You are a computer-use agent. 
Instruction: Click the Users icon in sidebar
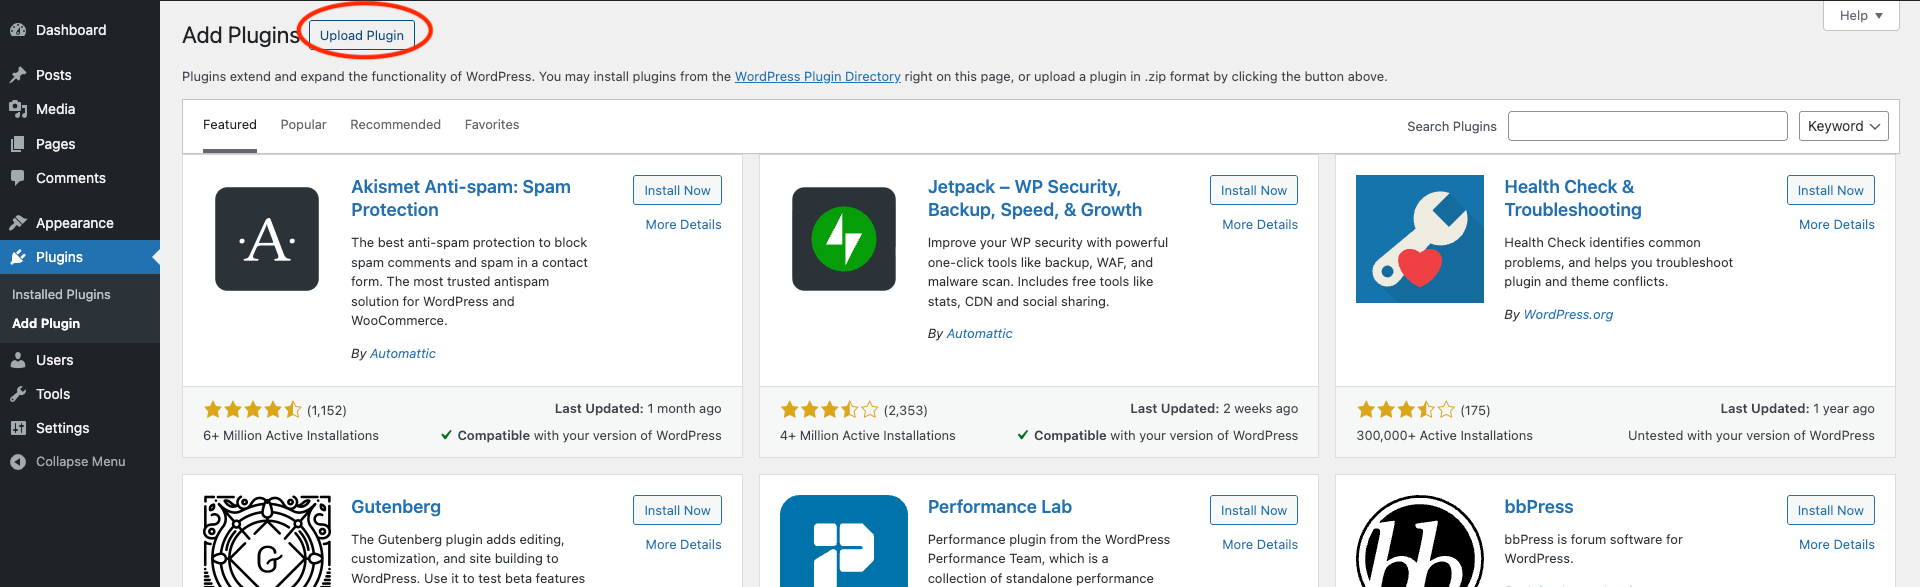[x=18, y=360]
